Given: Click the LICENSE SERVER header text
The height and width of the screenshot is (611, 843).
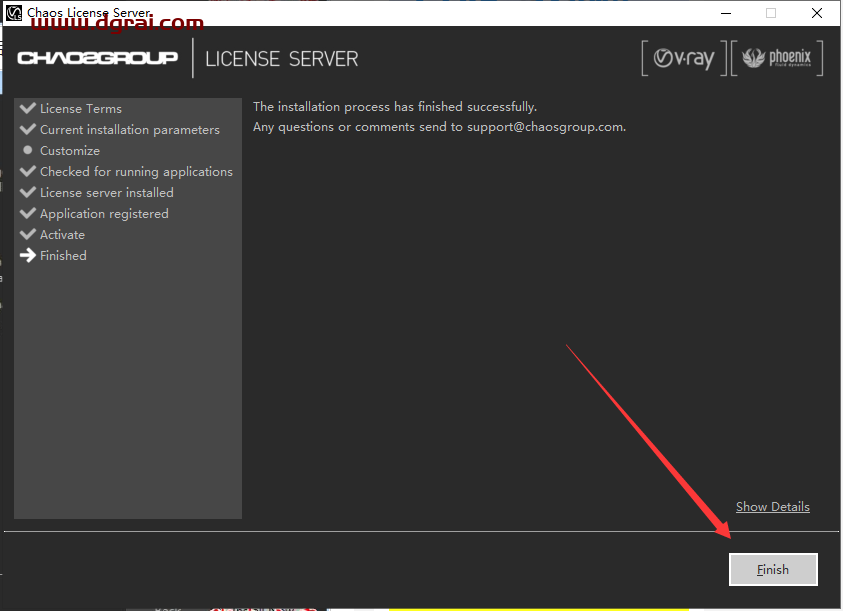Looking at the screenshot, I should click(x=281, y=59).
